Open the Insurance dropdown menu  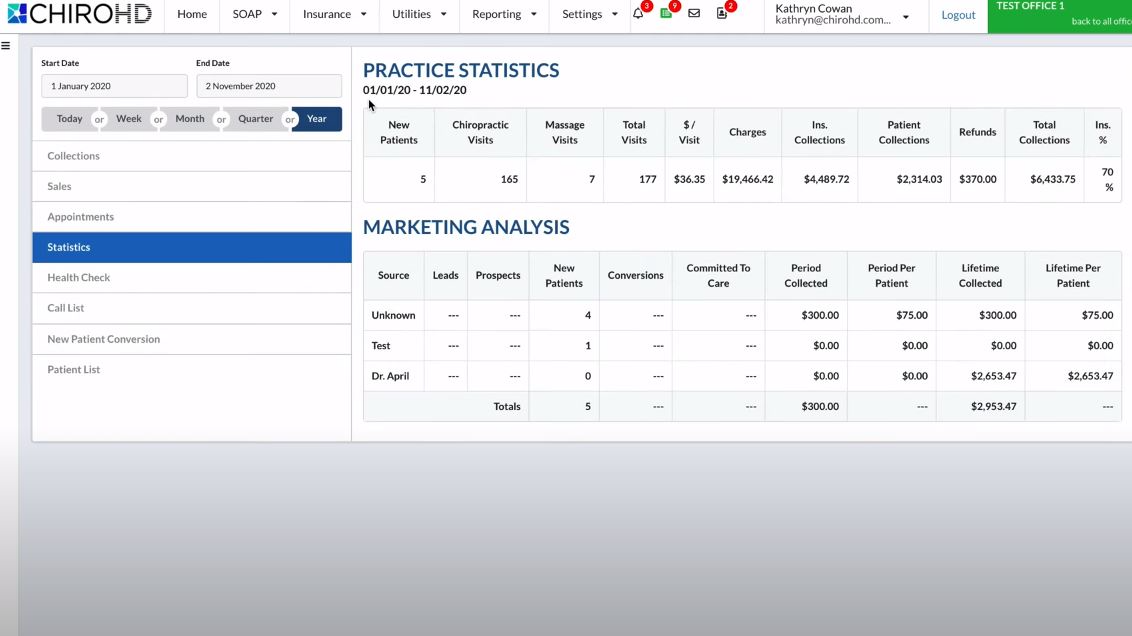click(x=334, y=14)
